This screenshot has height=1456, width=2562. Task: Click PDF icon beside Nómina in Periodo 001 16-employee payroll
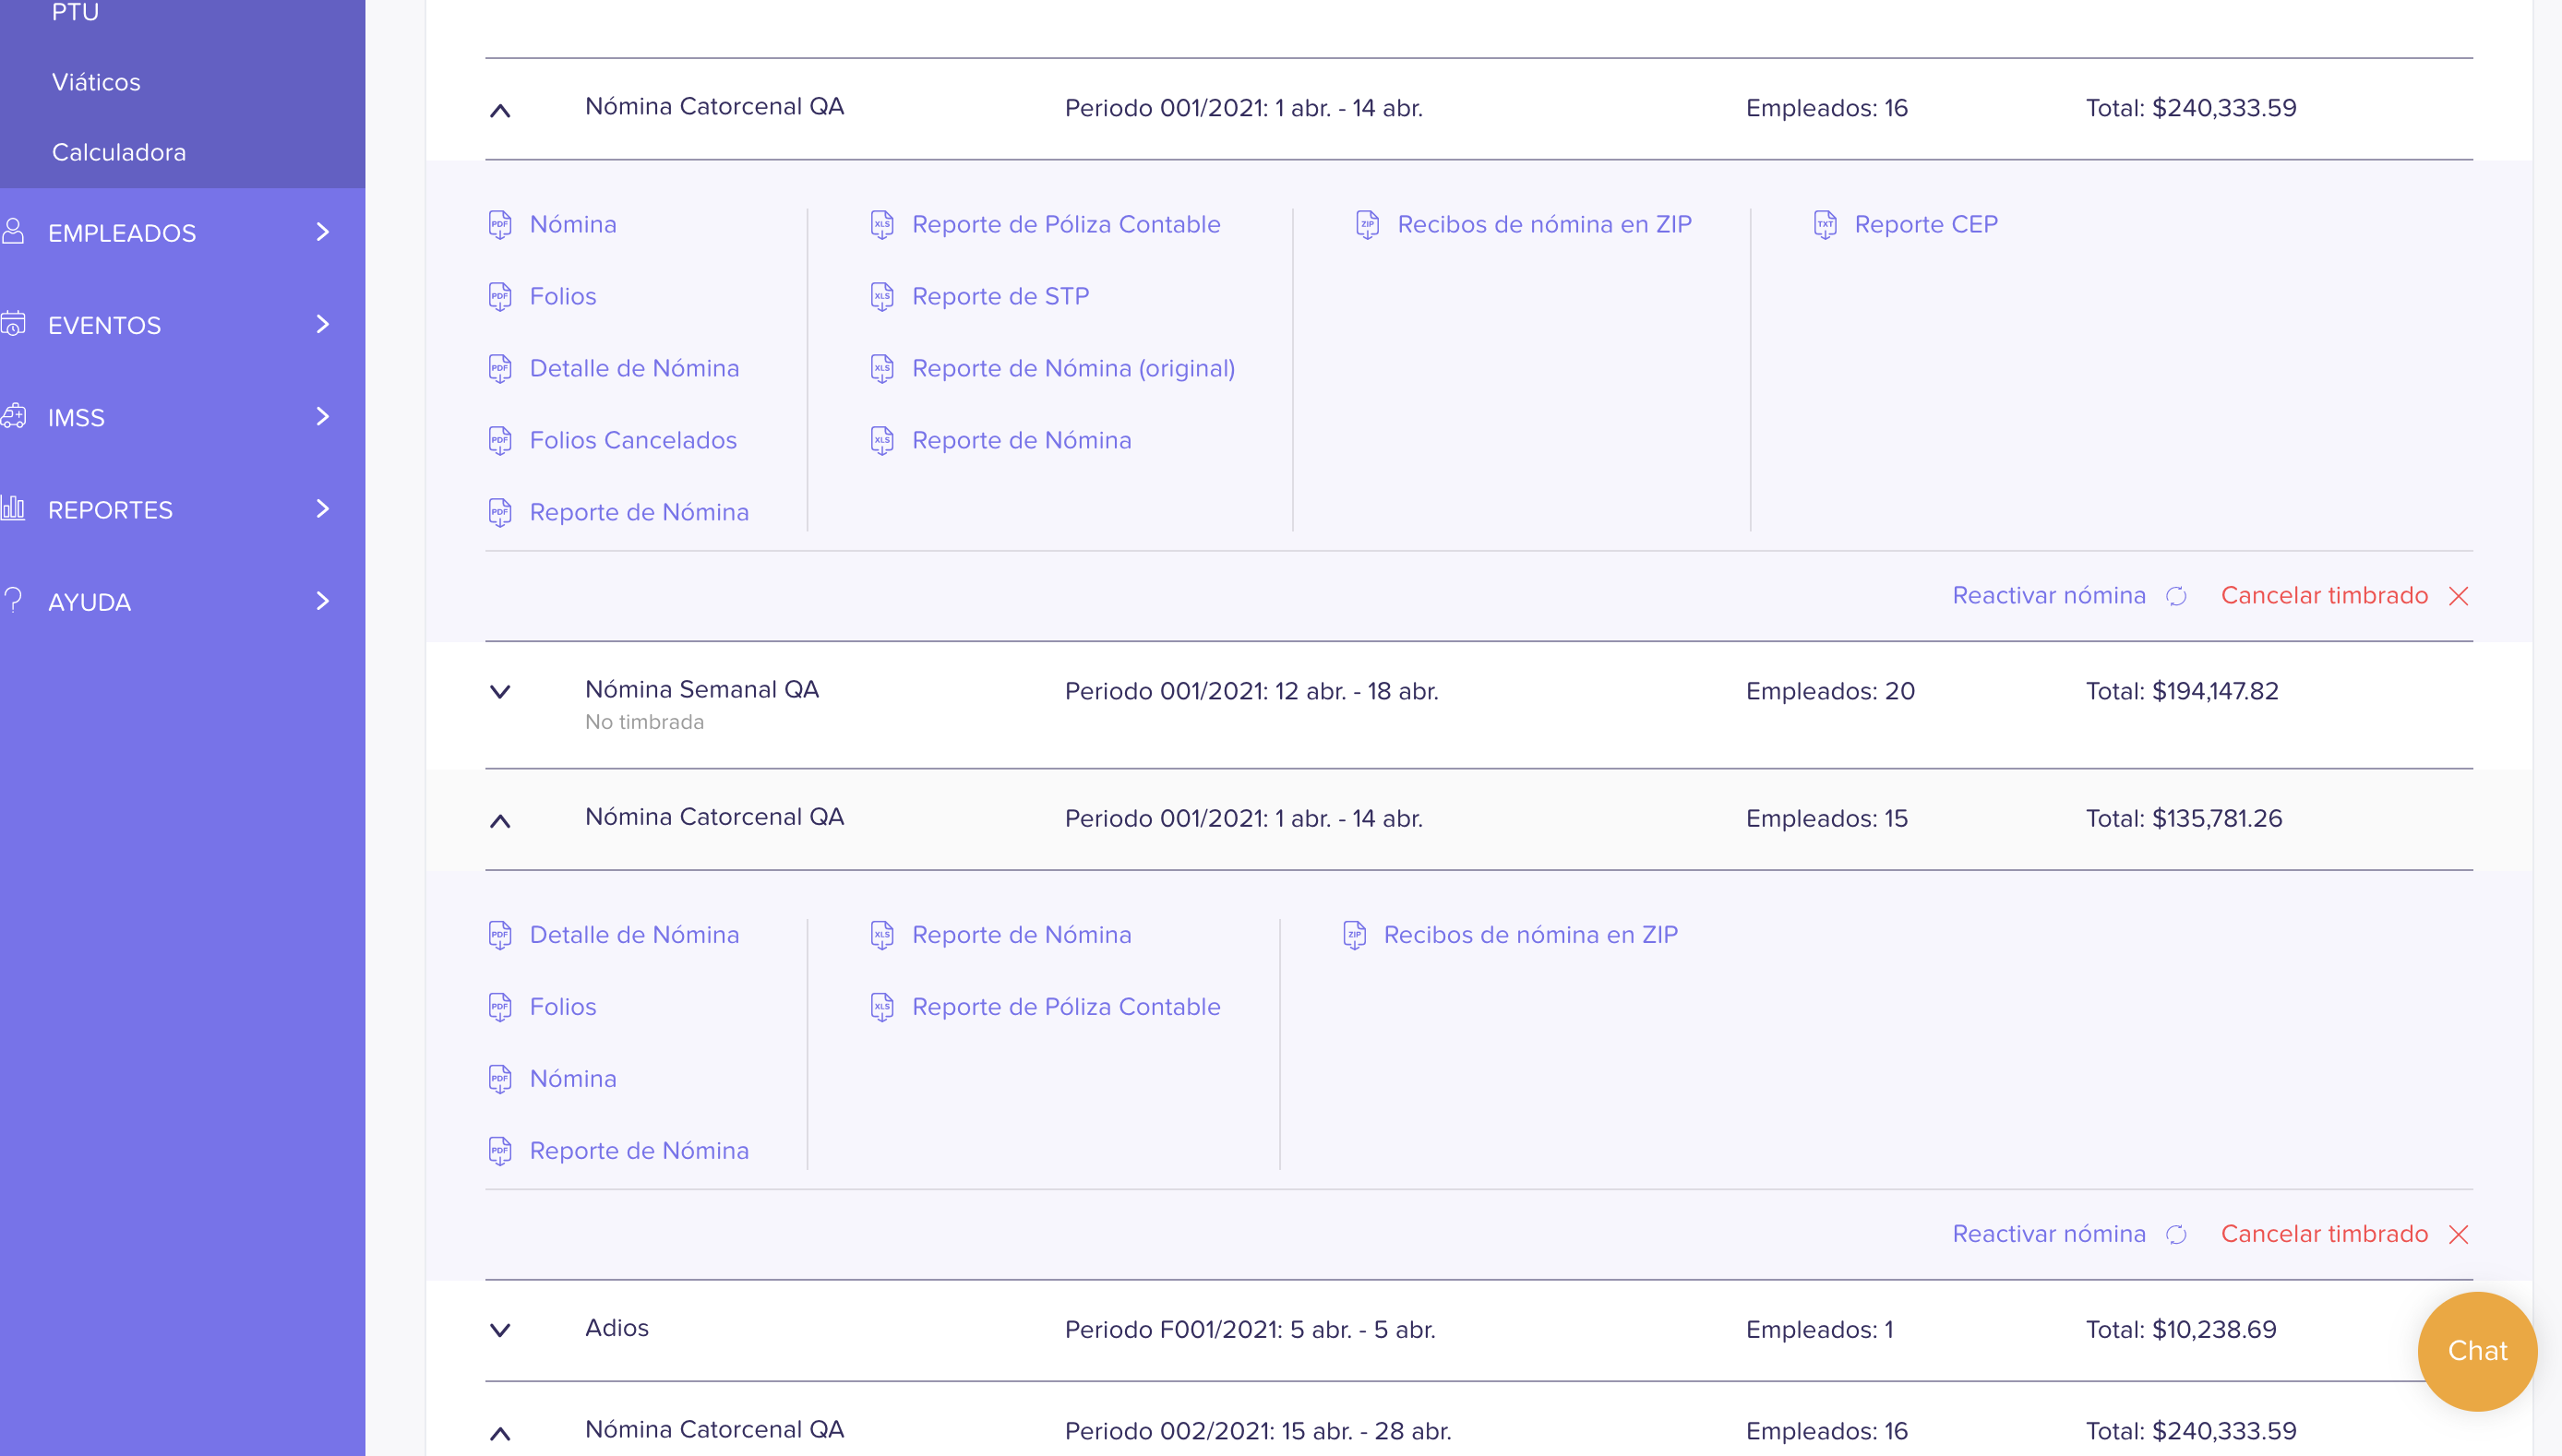pos(500,224)
